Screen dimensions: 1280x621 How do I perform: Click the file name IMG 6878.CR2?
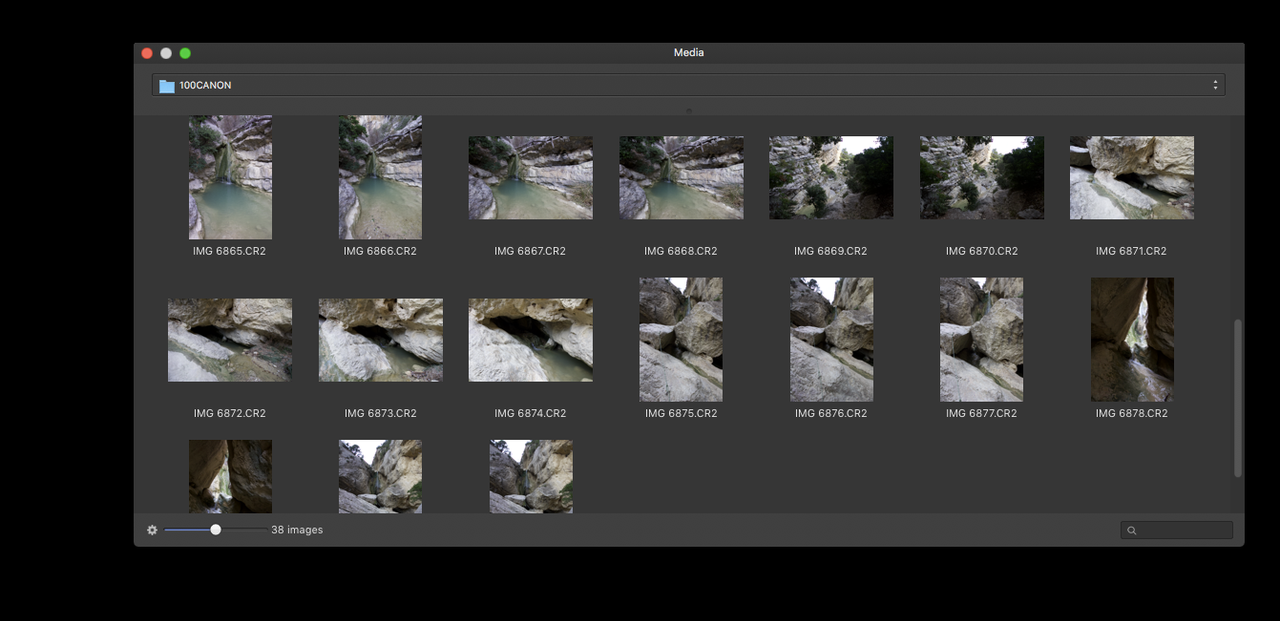(1131, 413)
